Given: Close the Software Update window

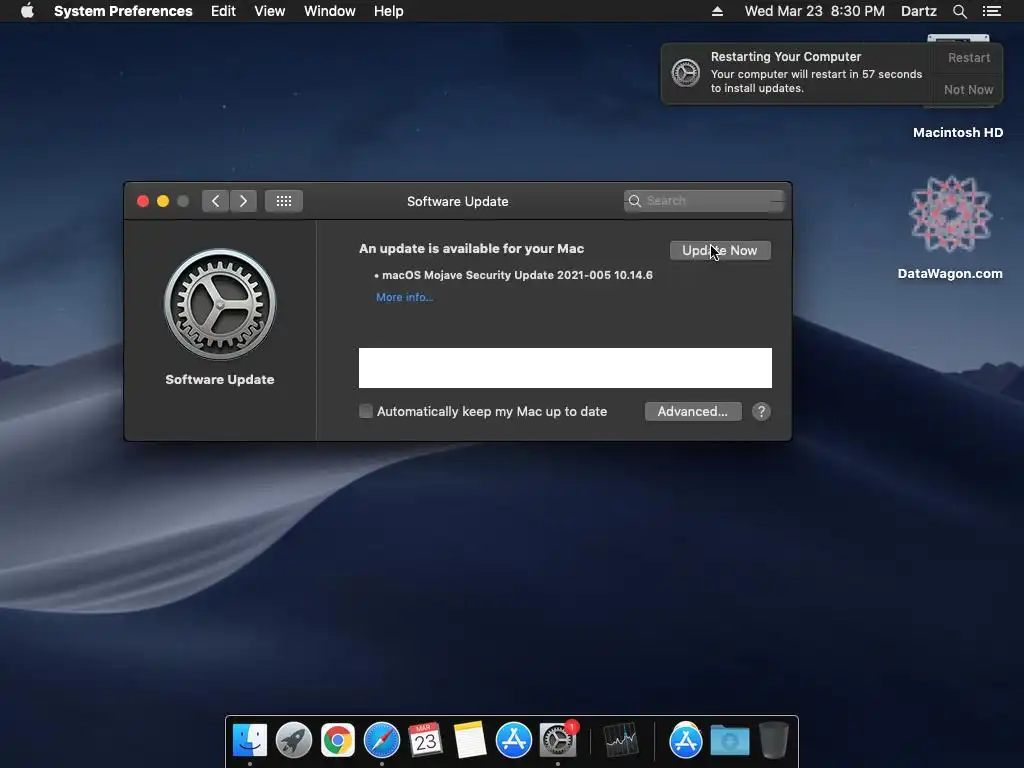Looking at the screenshot, I should coord(142,201).
